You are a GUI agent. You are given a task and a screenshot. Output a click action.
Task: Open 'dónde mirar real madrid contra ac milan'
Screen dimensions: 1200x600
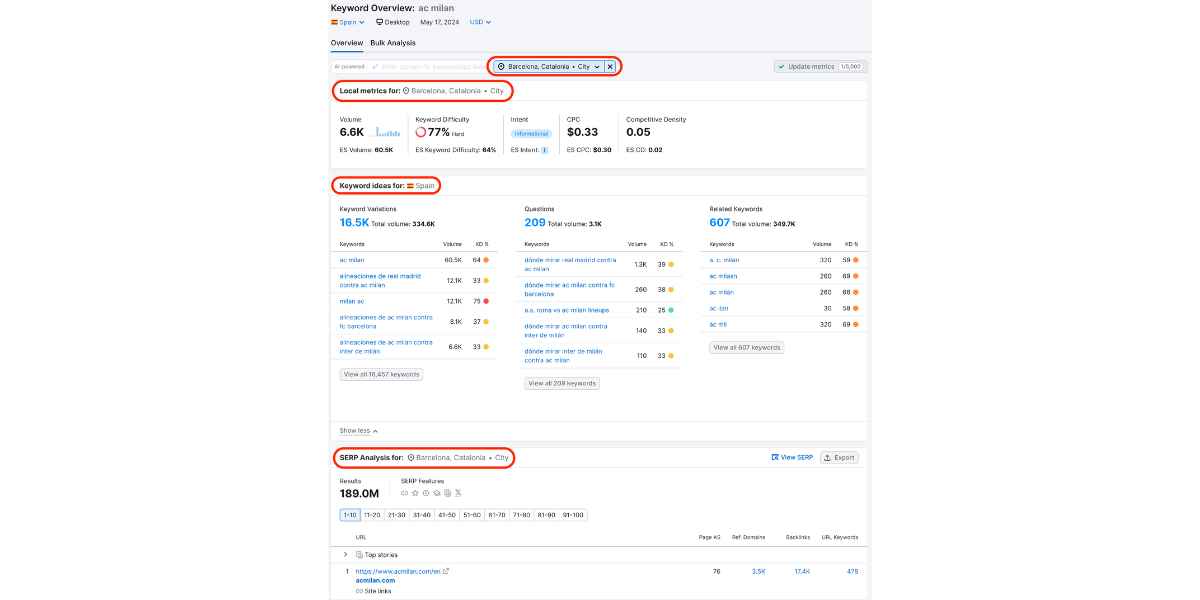click(570, 264)
